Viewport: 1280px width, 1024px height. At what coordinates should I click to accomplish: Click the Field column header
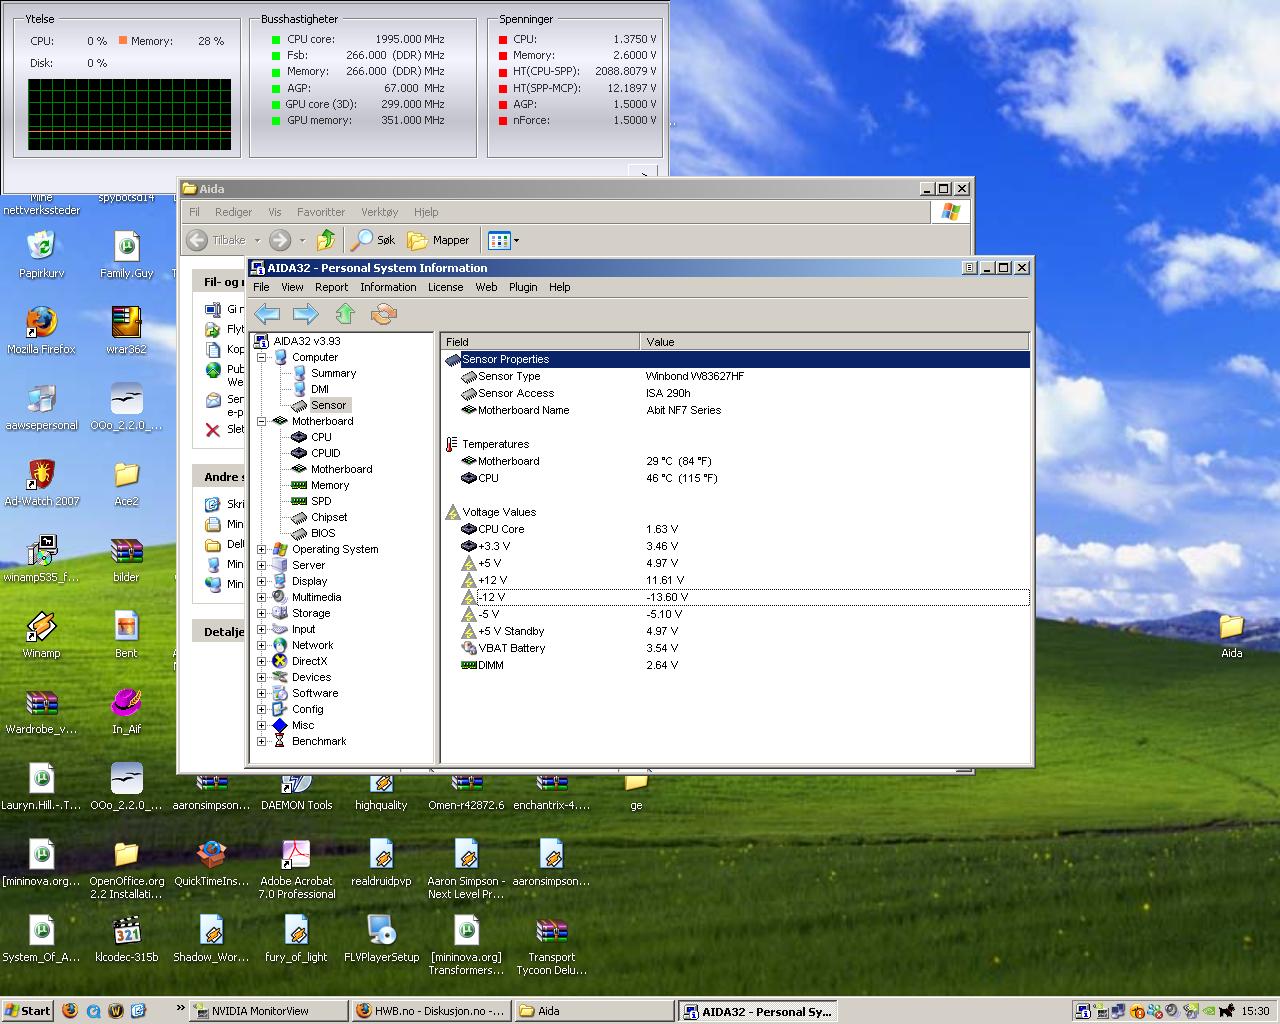(540, 342)
